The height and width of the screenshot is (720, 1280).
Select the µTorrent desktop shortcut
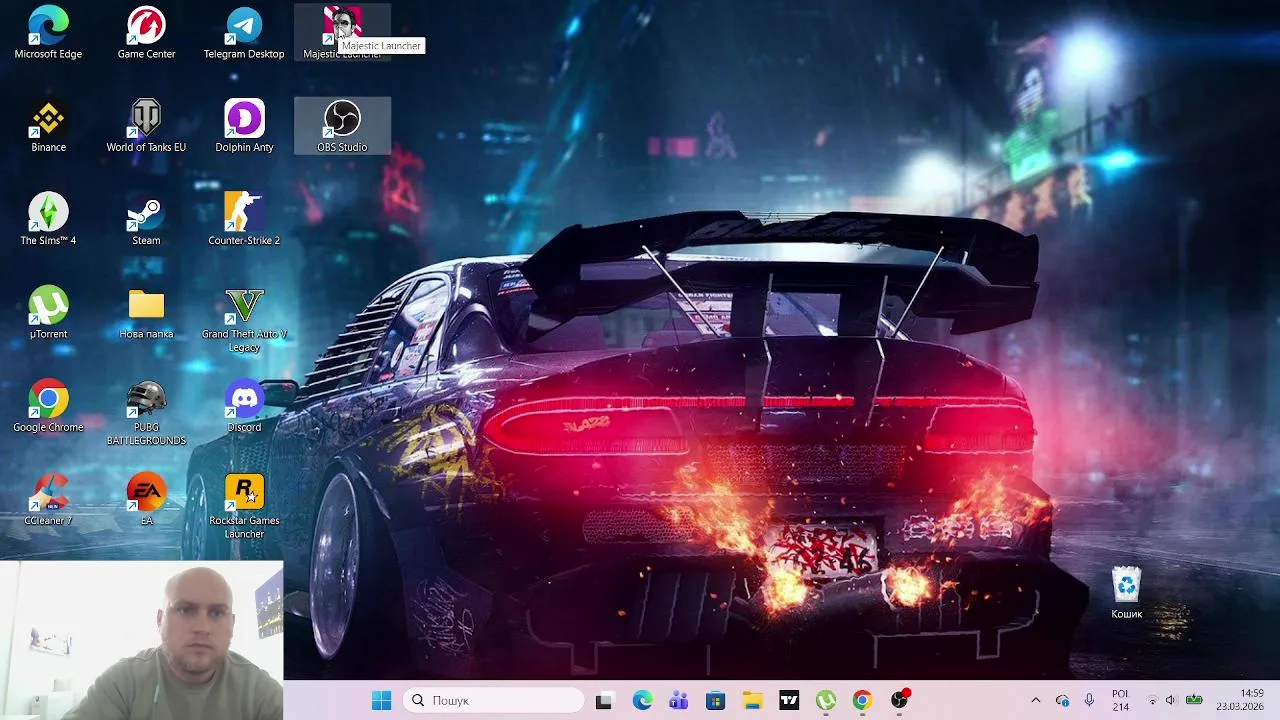pyautogui.click(x=48, y=312)
